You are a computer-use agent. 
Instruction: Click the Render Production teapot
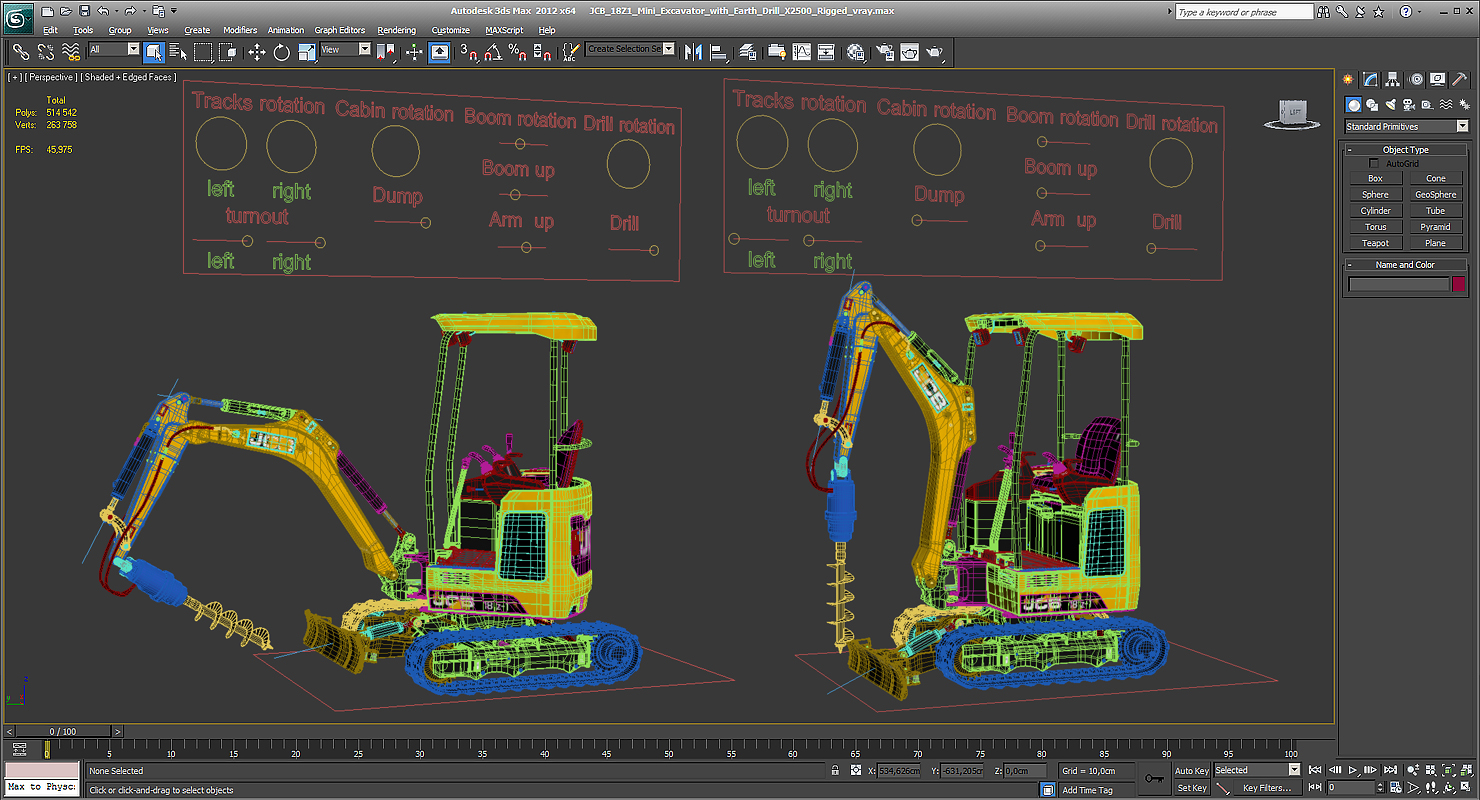click(935, 52)
